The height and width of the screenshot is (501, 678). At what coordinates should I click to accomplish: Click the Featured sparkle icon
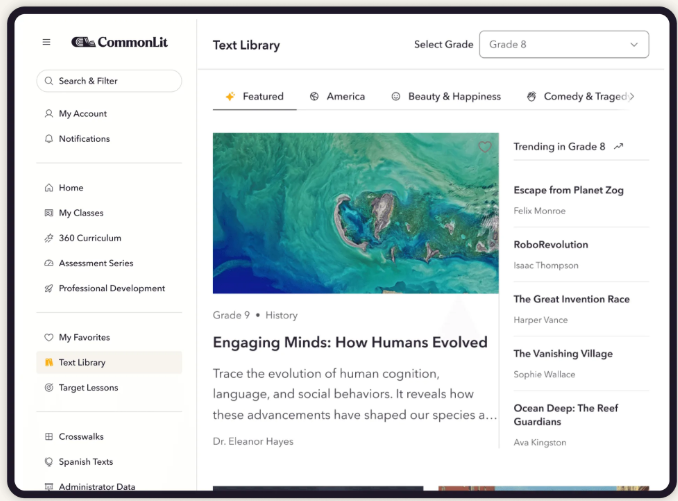coord(230,96)
